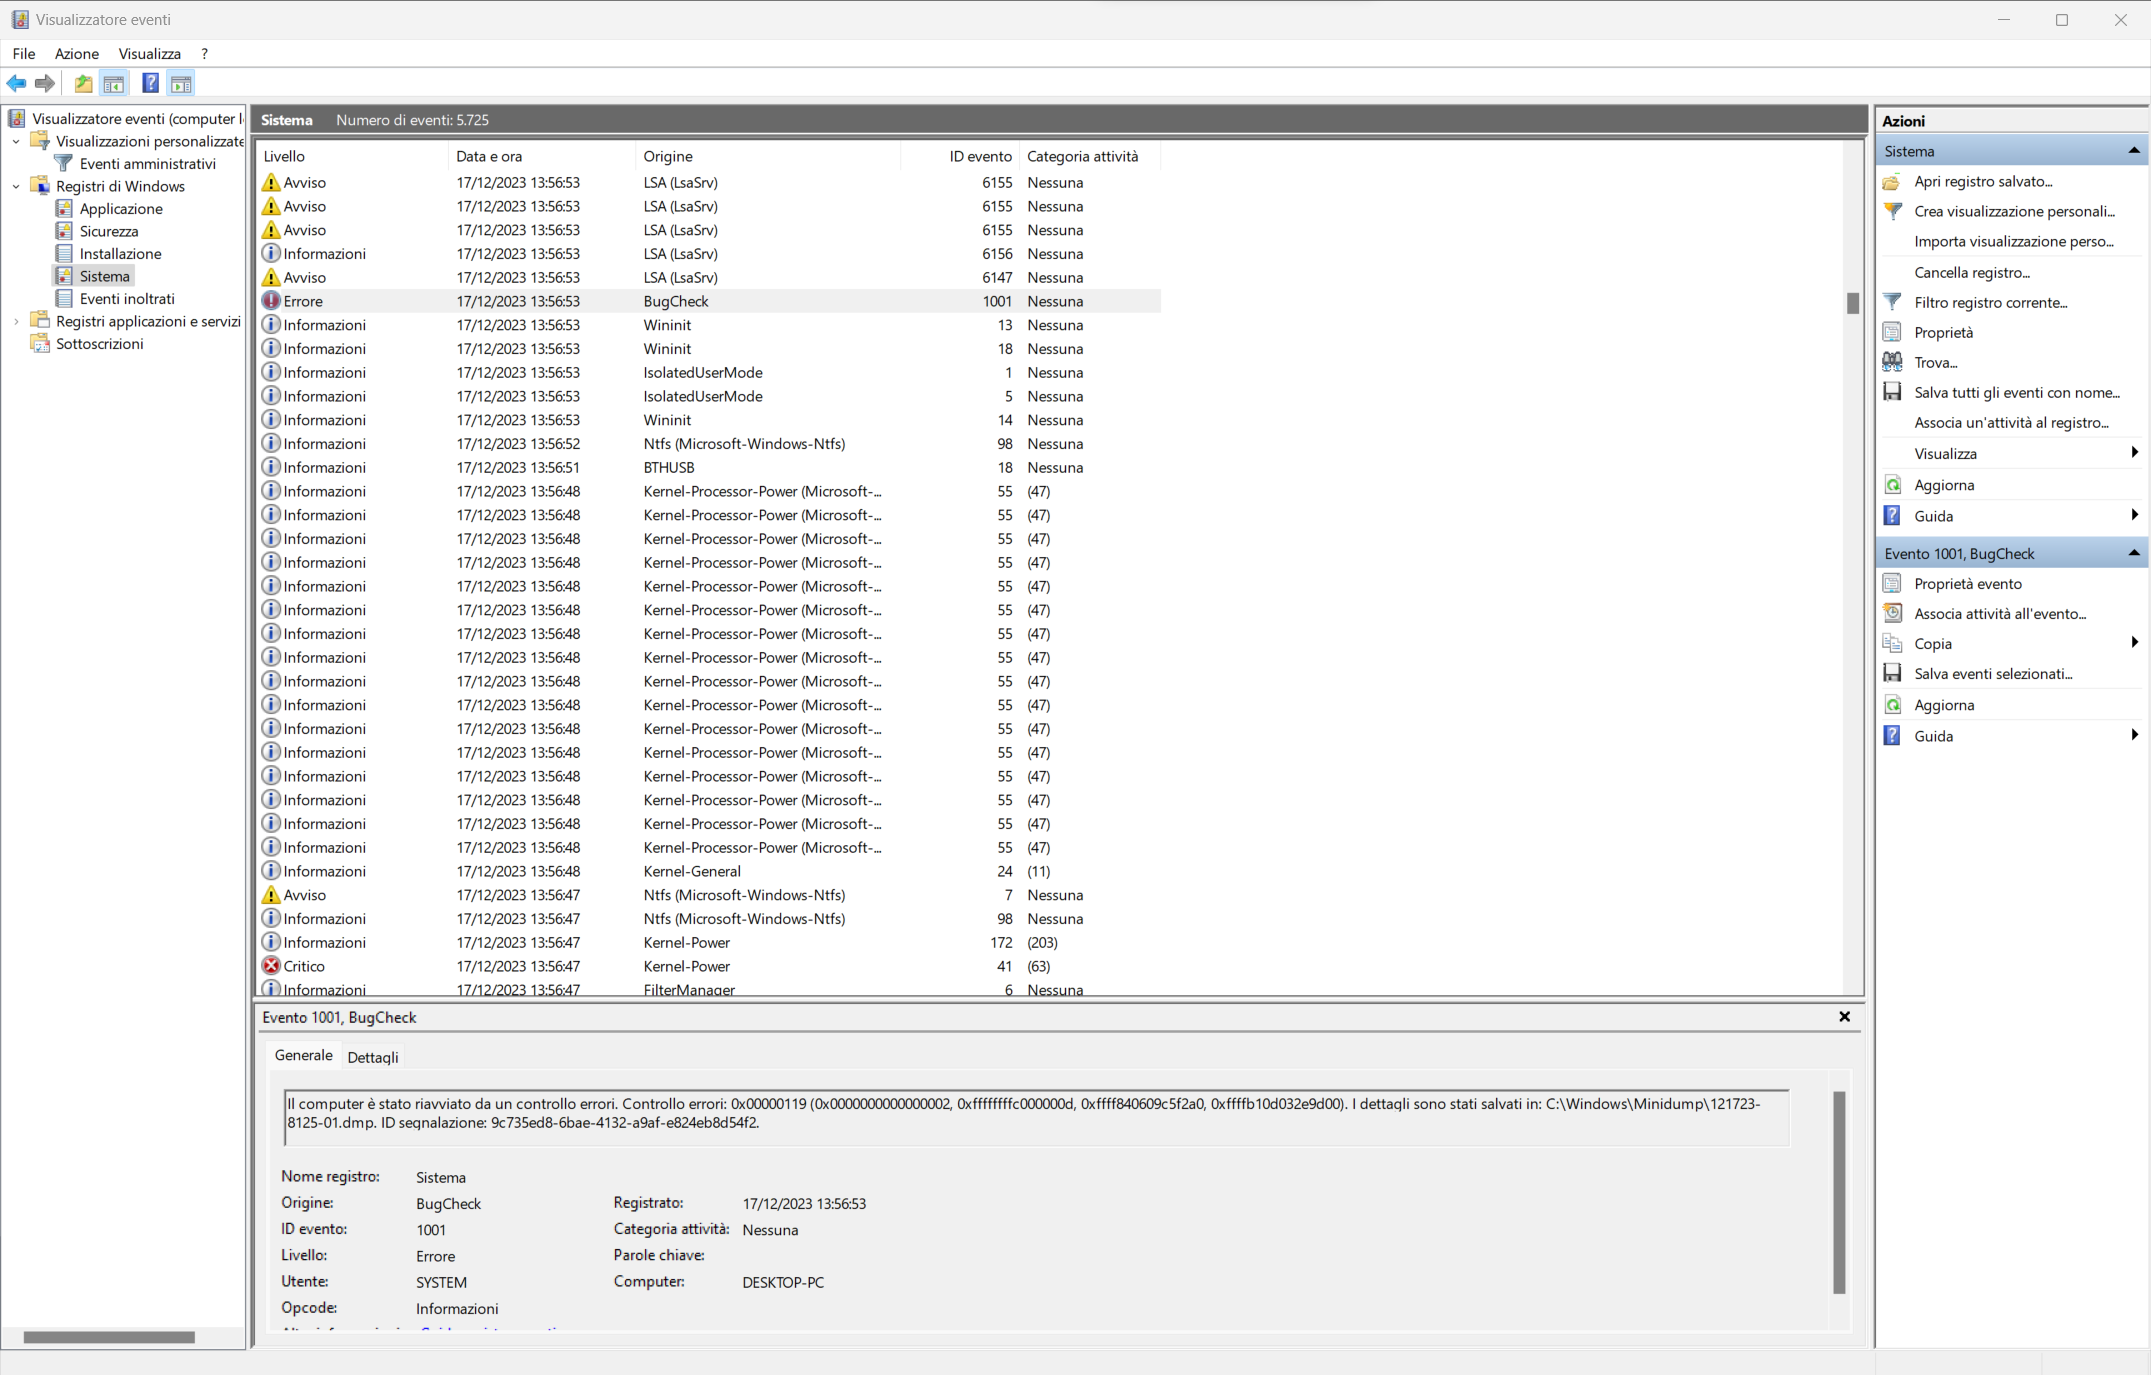Expand Registri applicazioni e servizi node
Image resolution: width=2151 pixels, height=1375 pixels.
tap(16, 321)
